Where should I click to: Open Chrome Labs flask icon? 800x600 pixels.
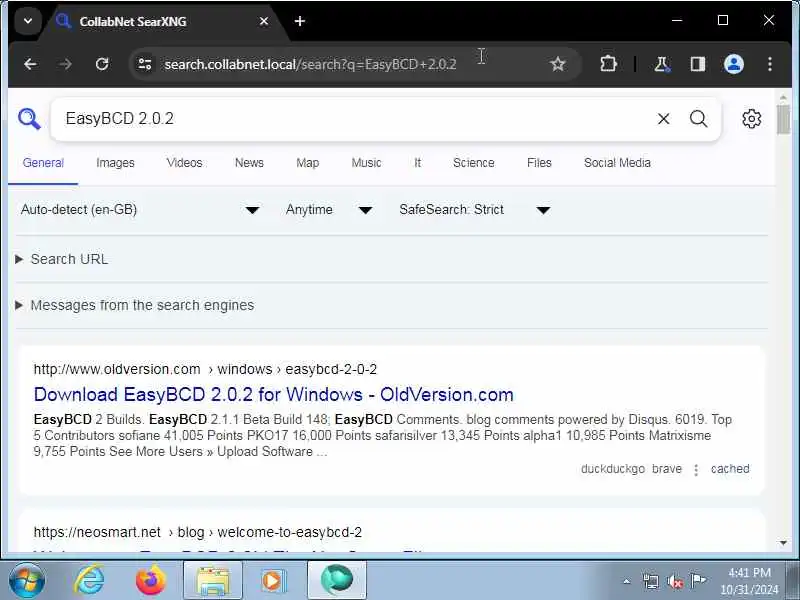coord(662,64)
